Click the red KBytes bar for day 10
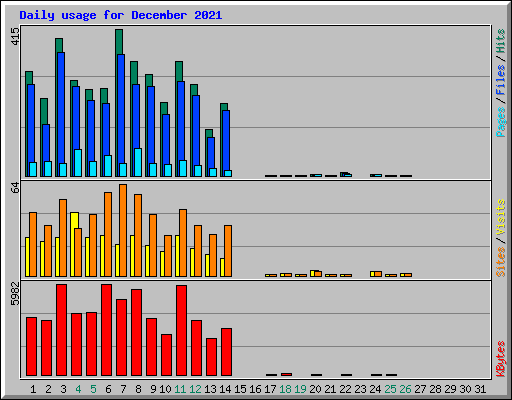Image resolution: width=512 pixels, height=400 pixels. tap(166, 355)
